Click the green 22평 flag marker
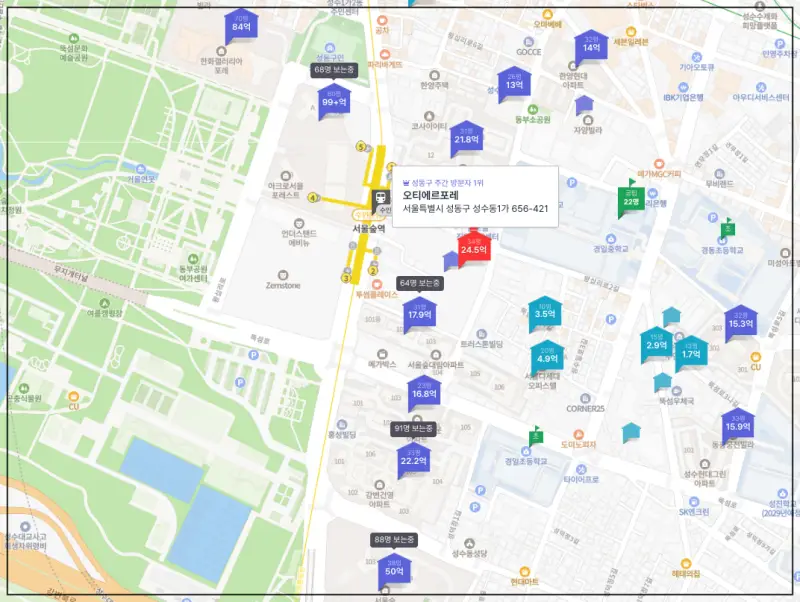 tap(631, 199)
